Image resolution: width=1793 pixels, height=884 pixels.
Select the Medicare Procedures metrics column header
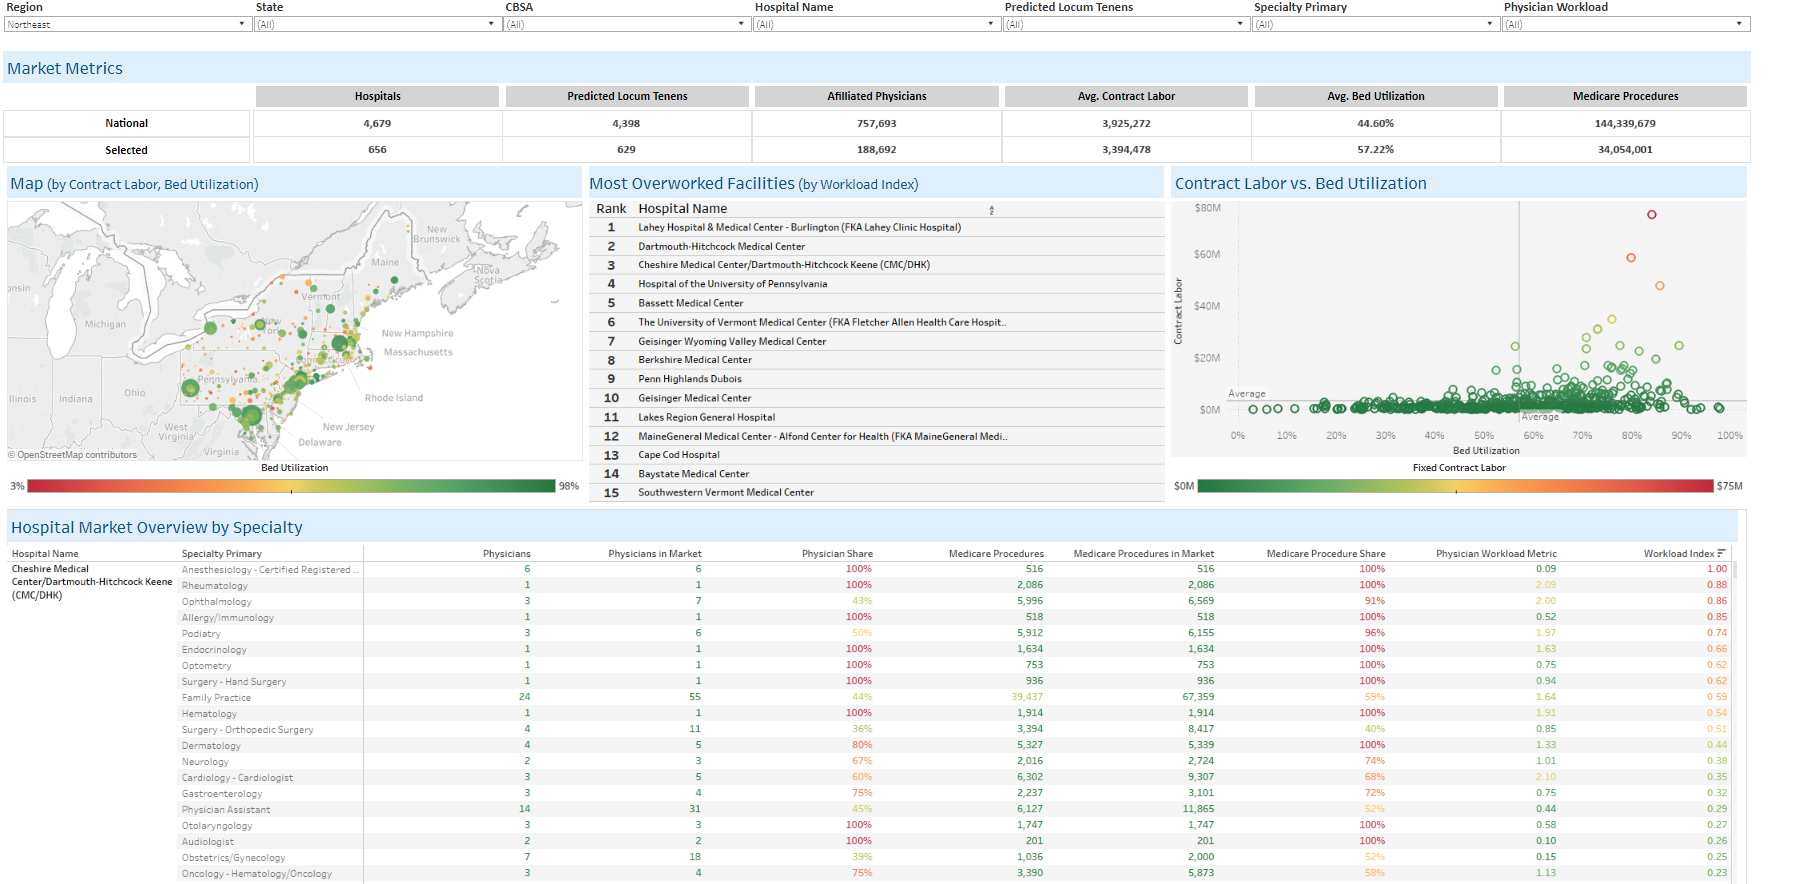click(x=1625, y=96)
